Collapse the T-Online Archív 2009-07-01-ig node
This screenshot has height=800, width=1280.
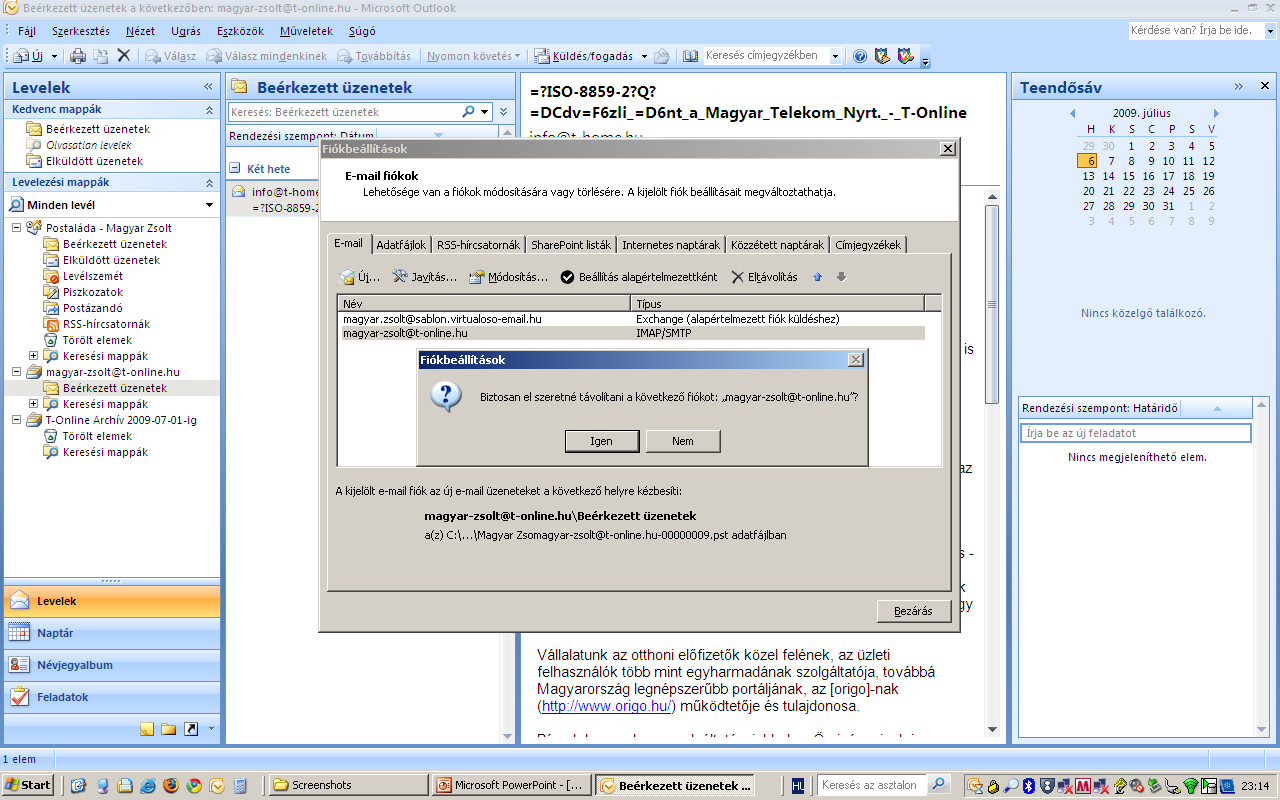point(17,420)
